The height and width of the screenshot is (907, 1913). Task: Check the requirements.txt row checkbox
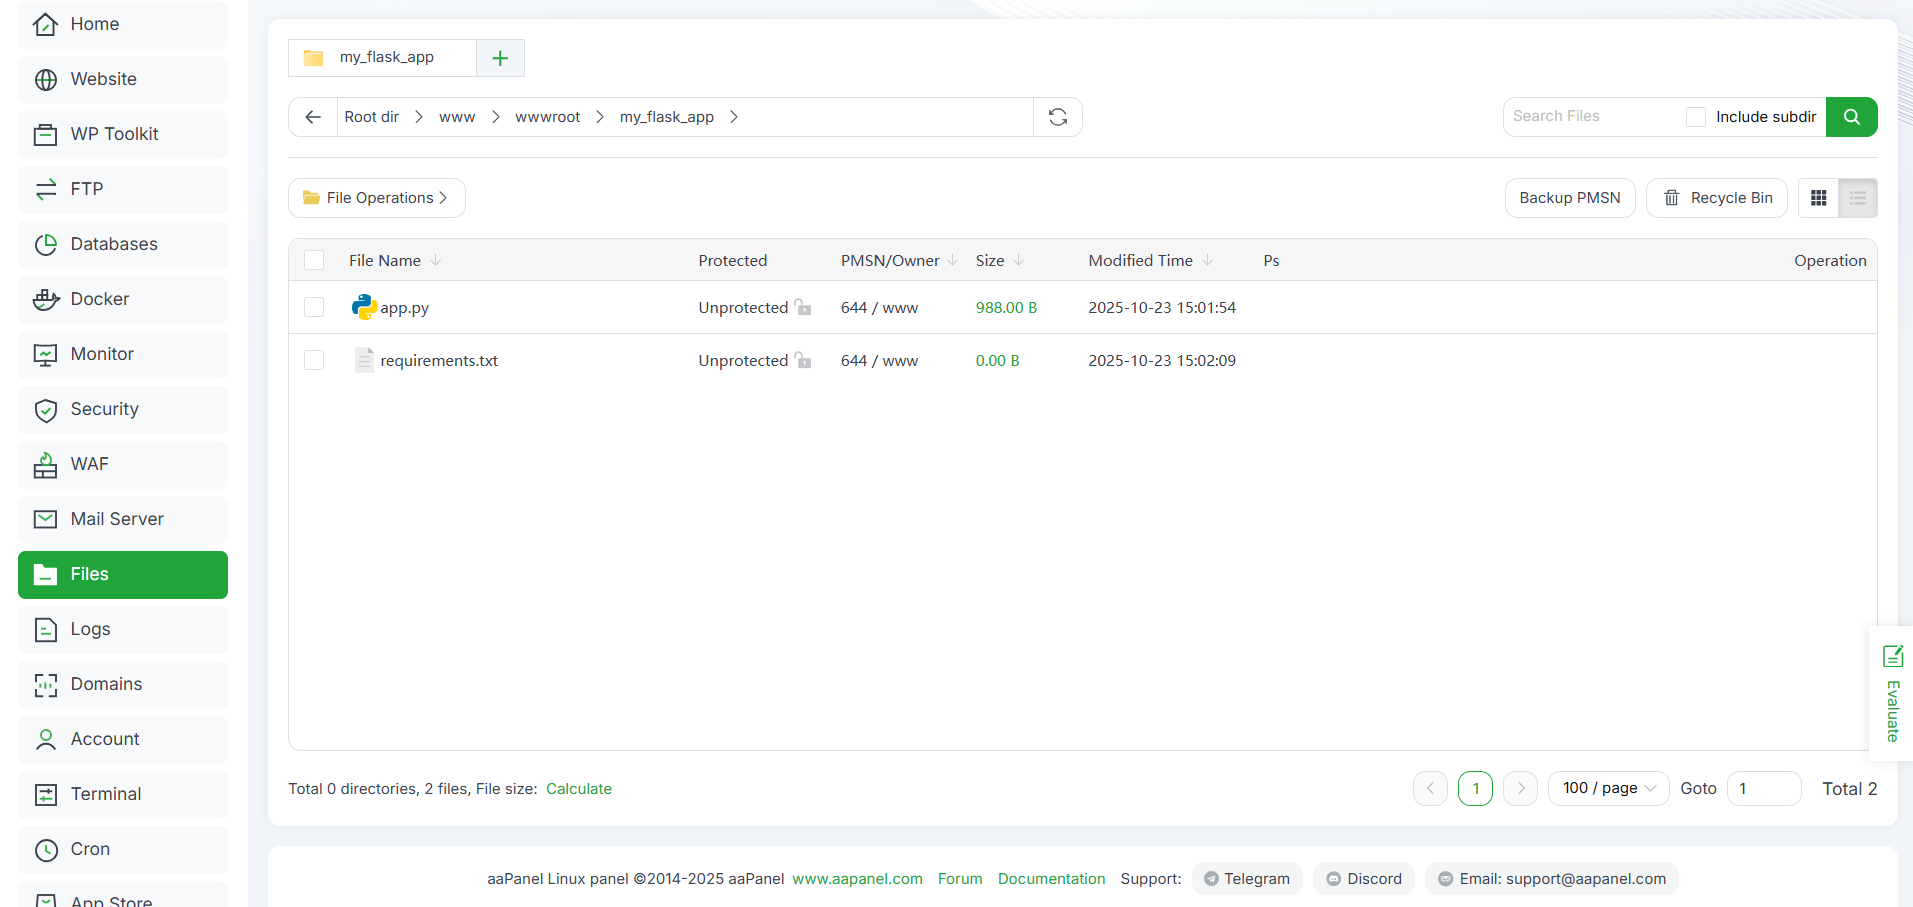coord(314,360)
